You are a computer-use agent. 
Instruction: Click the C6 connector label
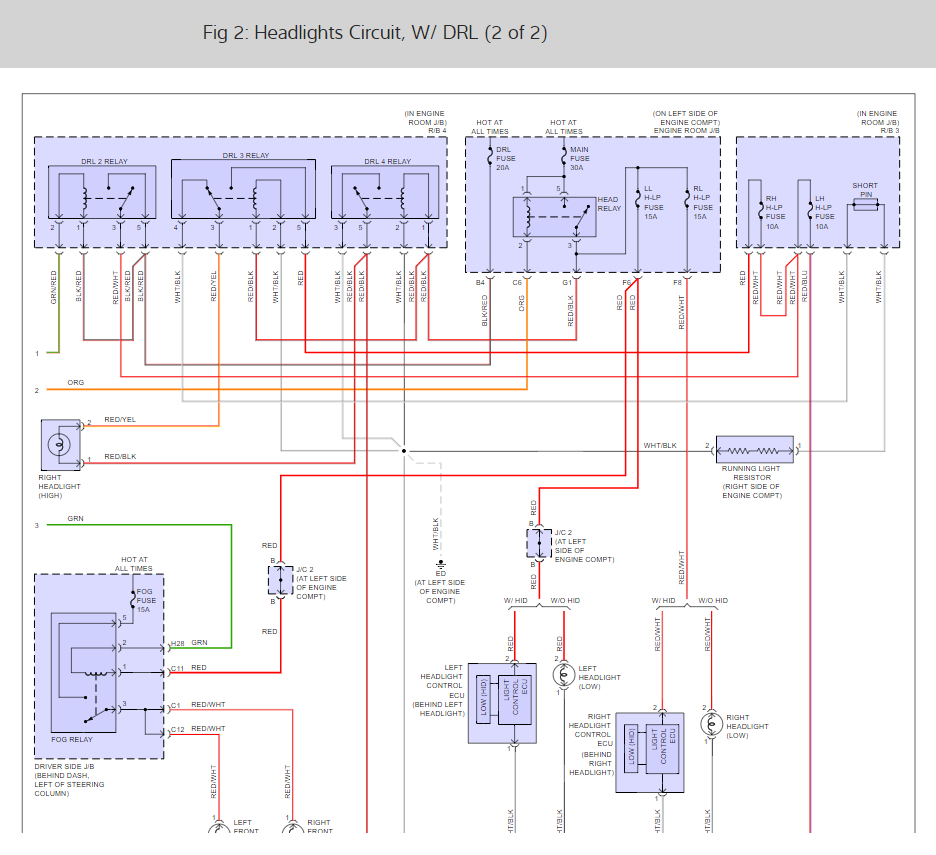coord(517,283)
